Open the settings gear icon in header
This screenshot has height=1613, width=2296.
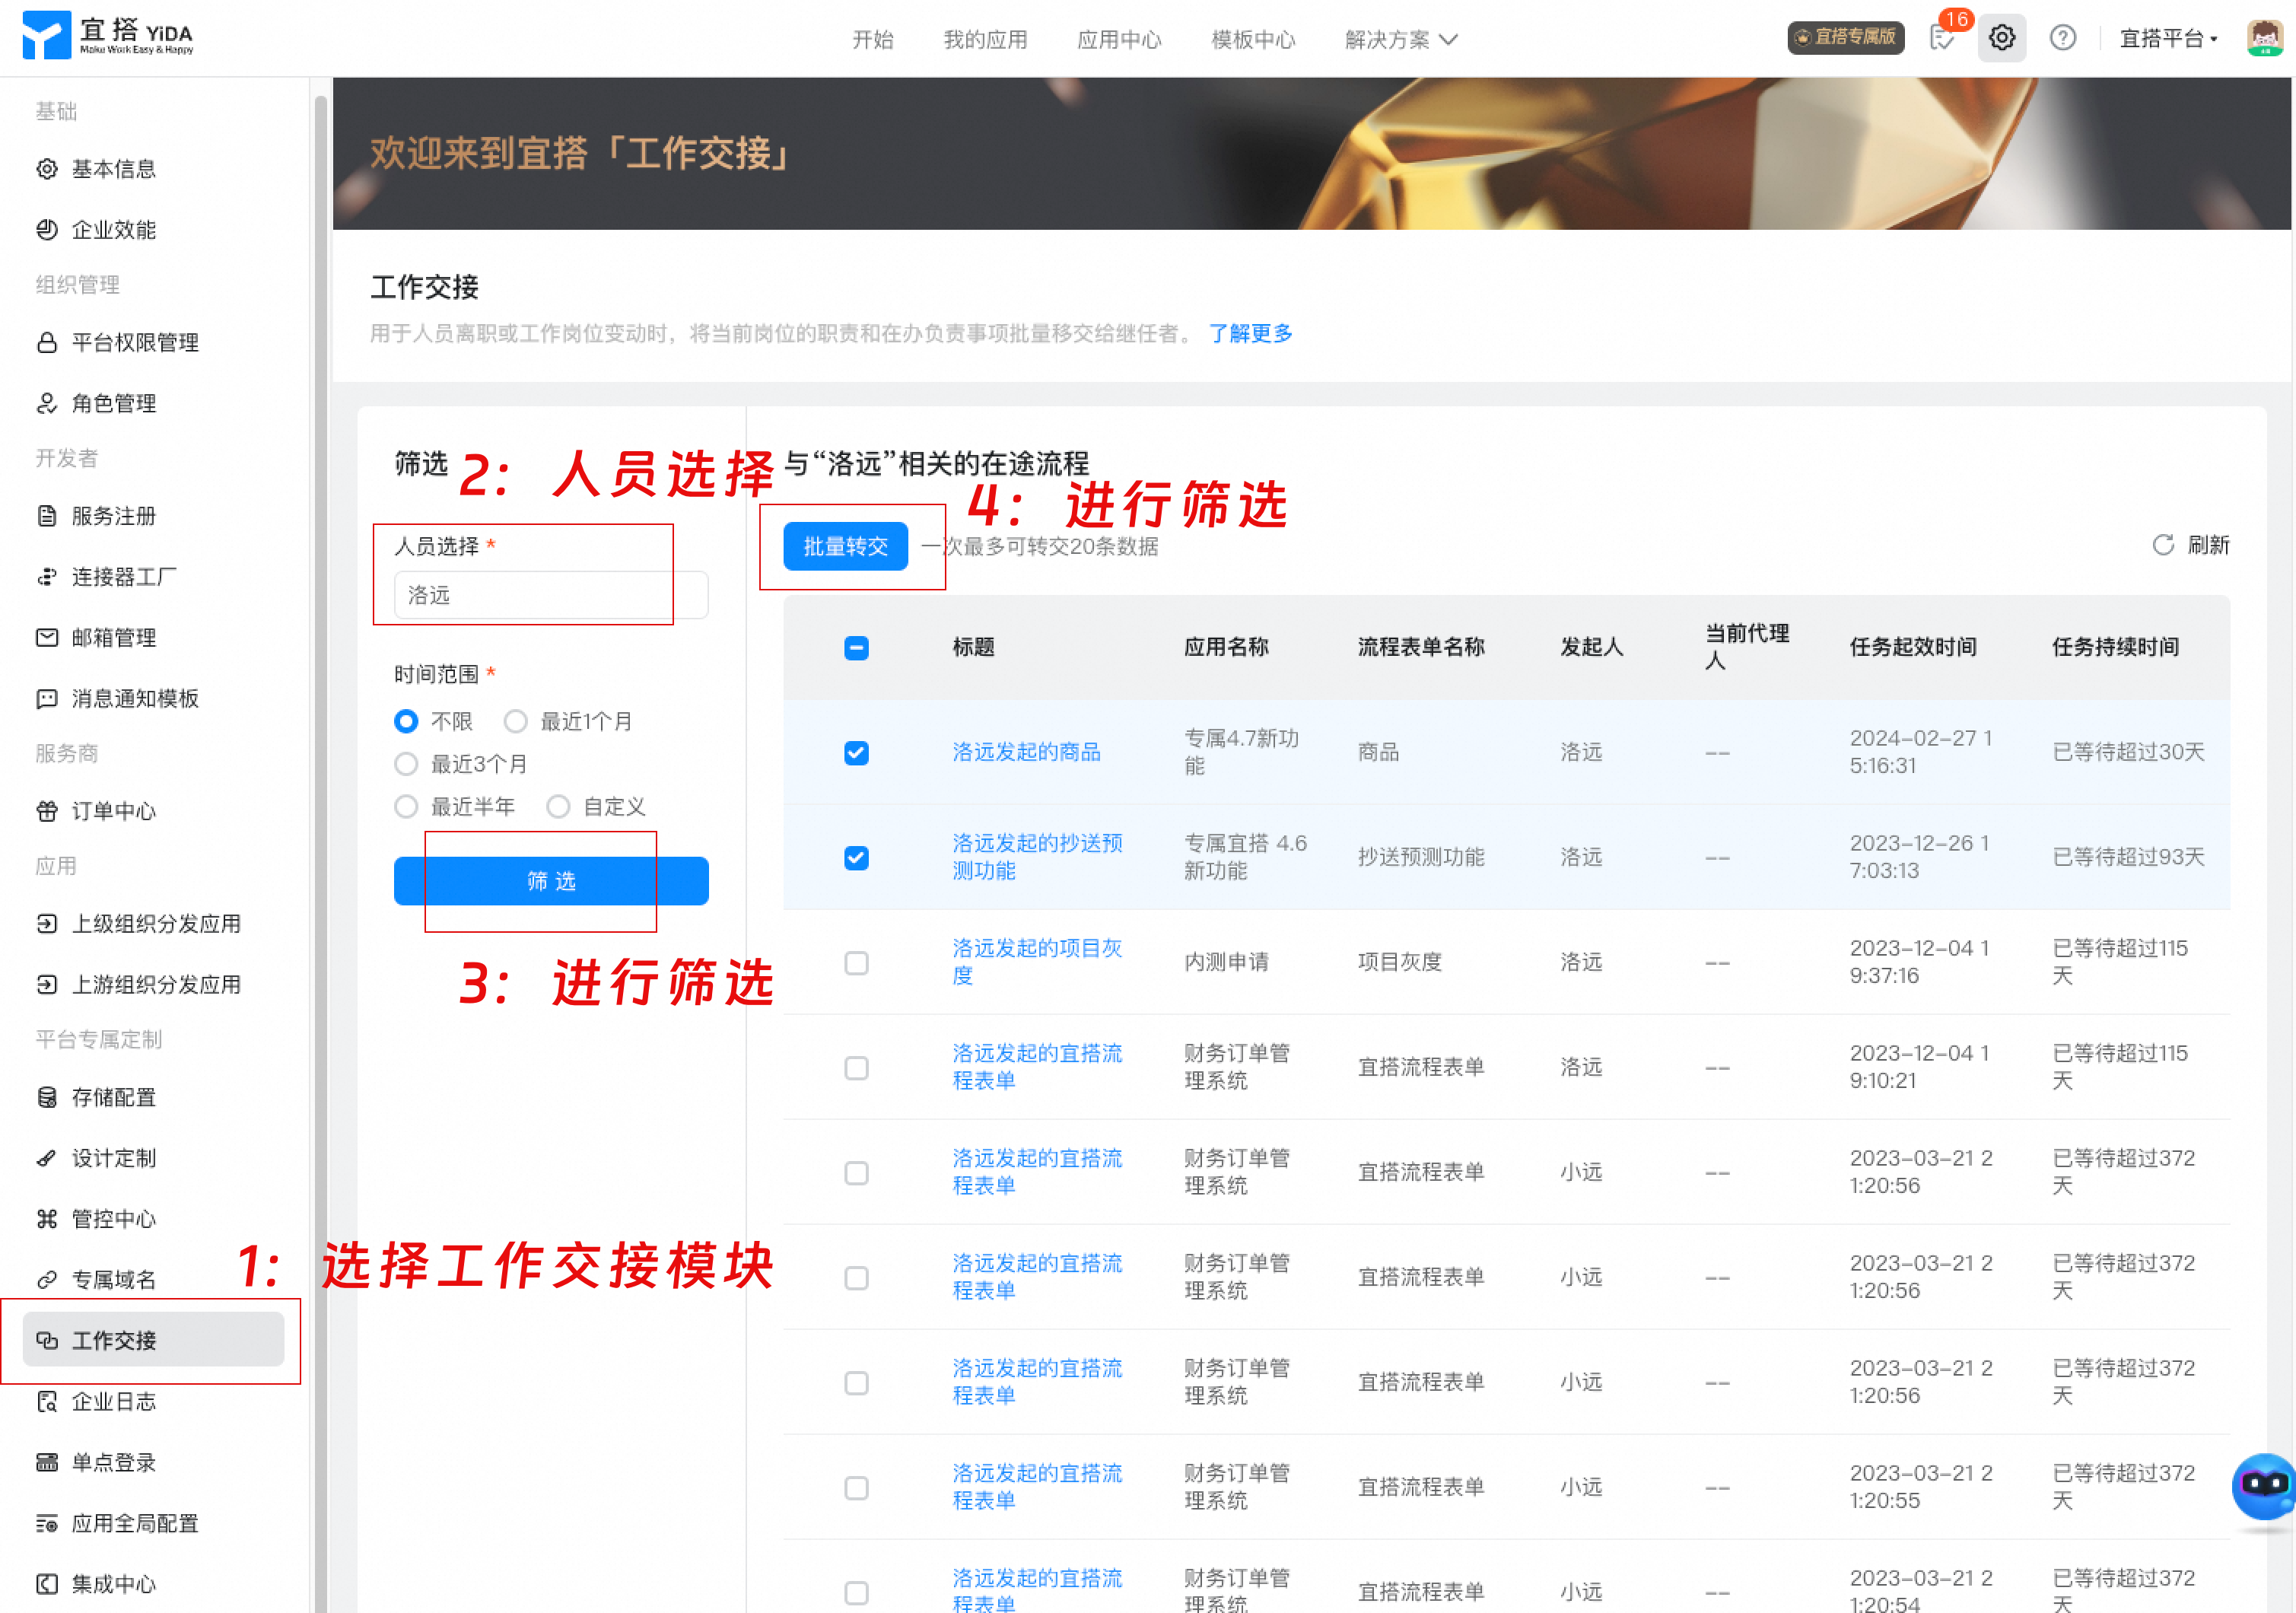(2001, 38)
